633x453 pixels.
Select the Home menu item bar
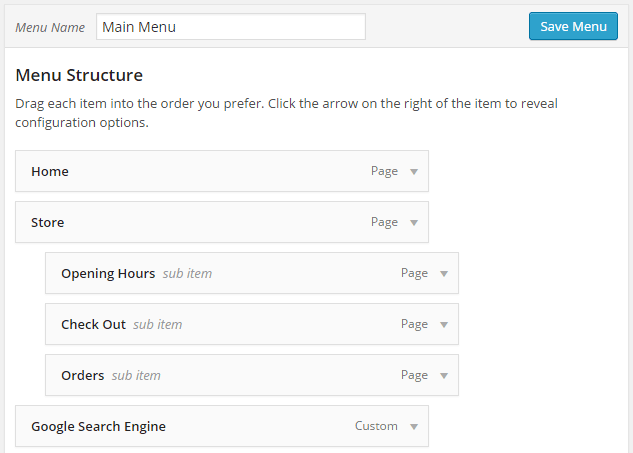click(x=222, y=171)
